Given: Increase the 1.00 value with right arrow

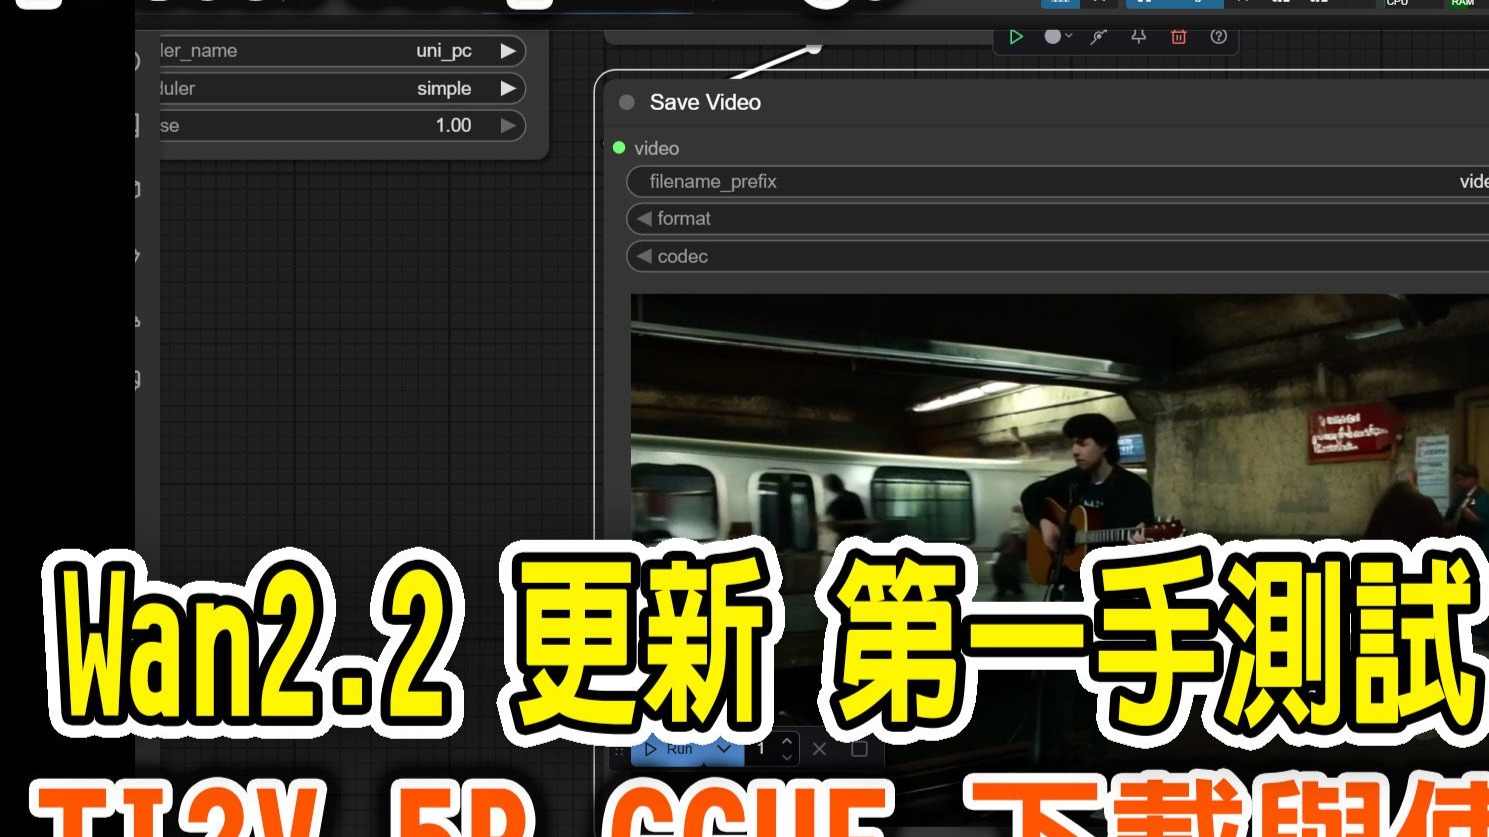Looking at the screenshot, I should pos(508,125).
